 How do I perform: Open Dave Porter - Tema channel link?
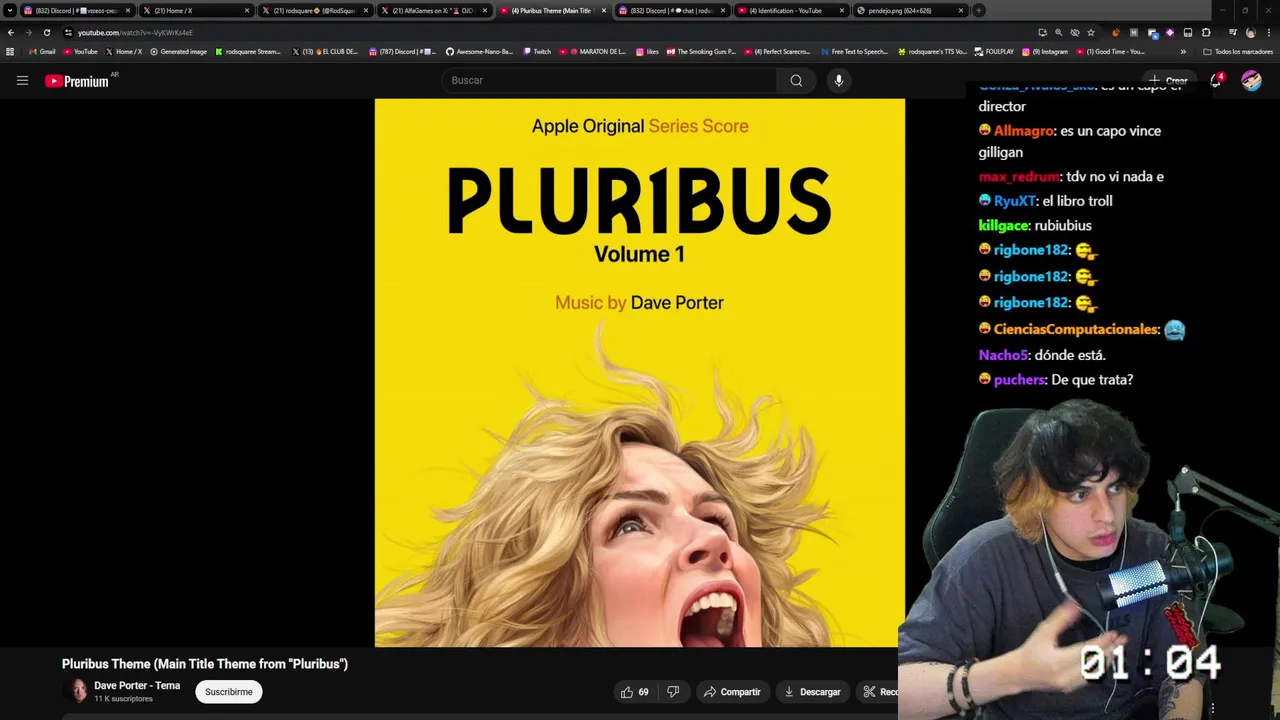click(x=137, y=685)
